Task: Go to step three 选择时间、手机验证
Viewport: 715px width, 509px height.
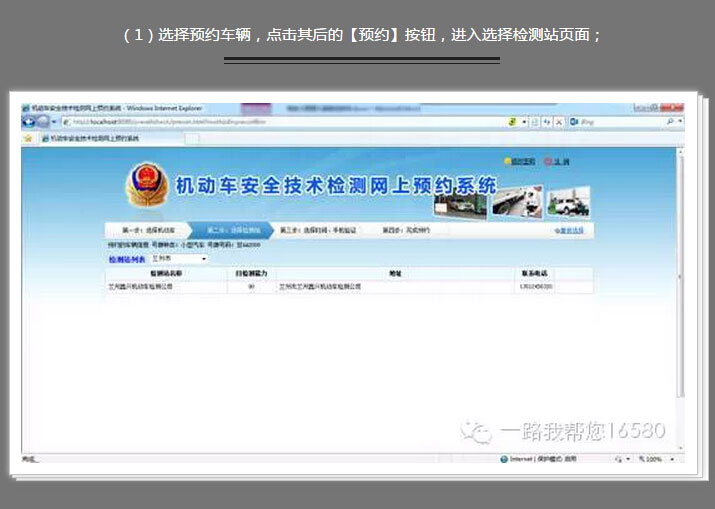Action: click(318, 230)
